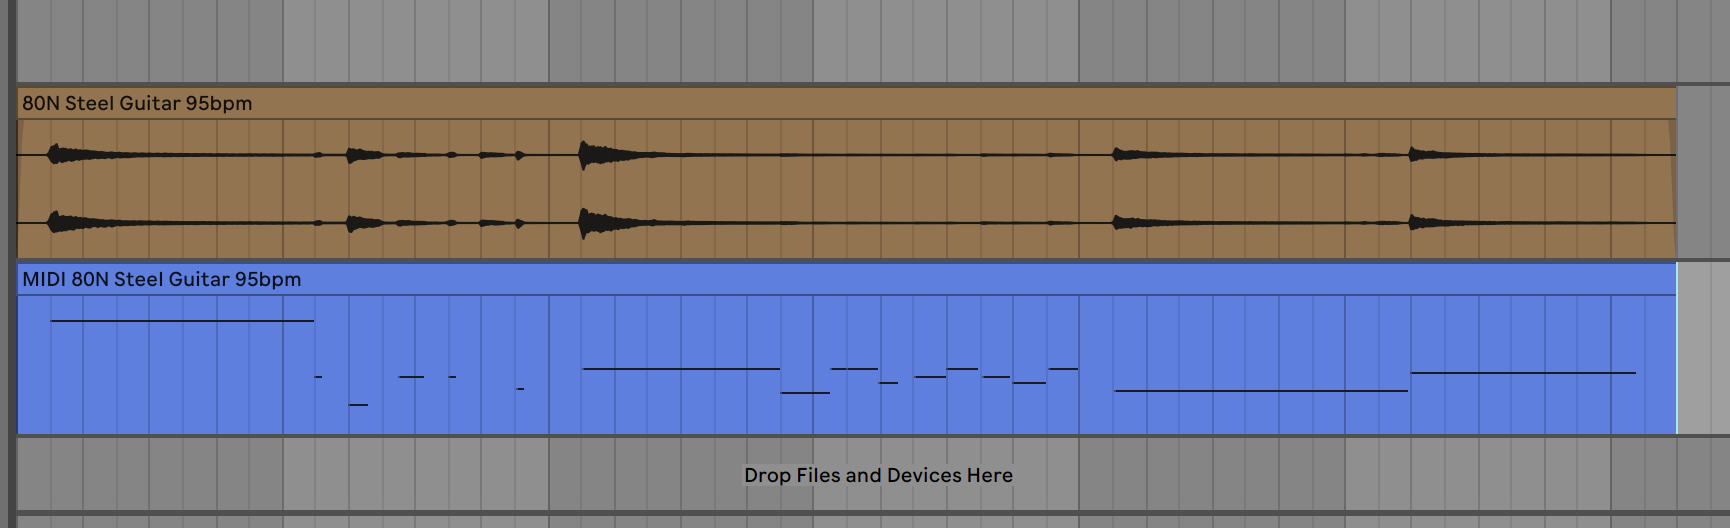Screen dimensions: 1730x528
Task: Click the longest low MIDI note near the end
Action: (1260, 391)
